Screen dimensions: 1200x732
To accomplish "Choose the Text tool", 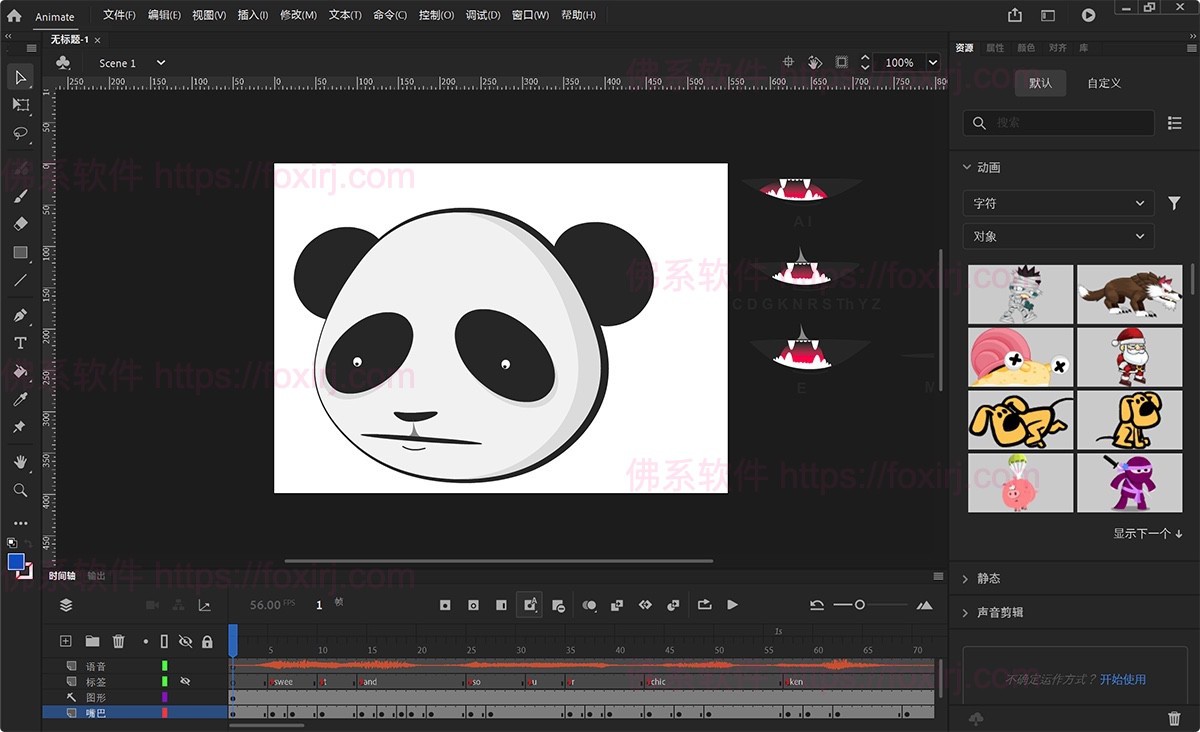I will pyautogui.click(x=20, y=343).
